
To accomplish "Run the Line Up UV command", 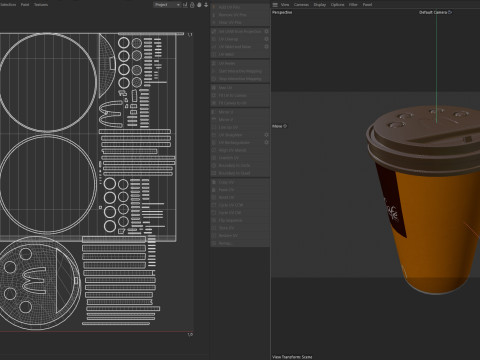I will coord(240,127).
